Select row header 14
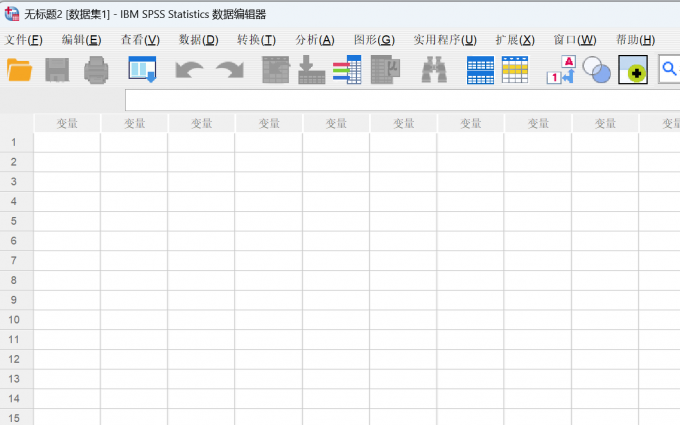The image size is (680, 425). [16, 399]
